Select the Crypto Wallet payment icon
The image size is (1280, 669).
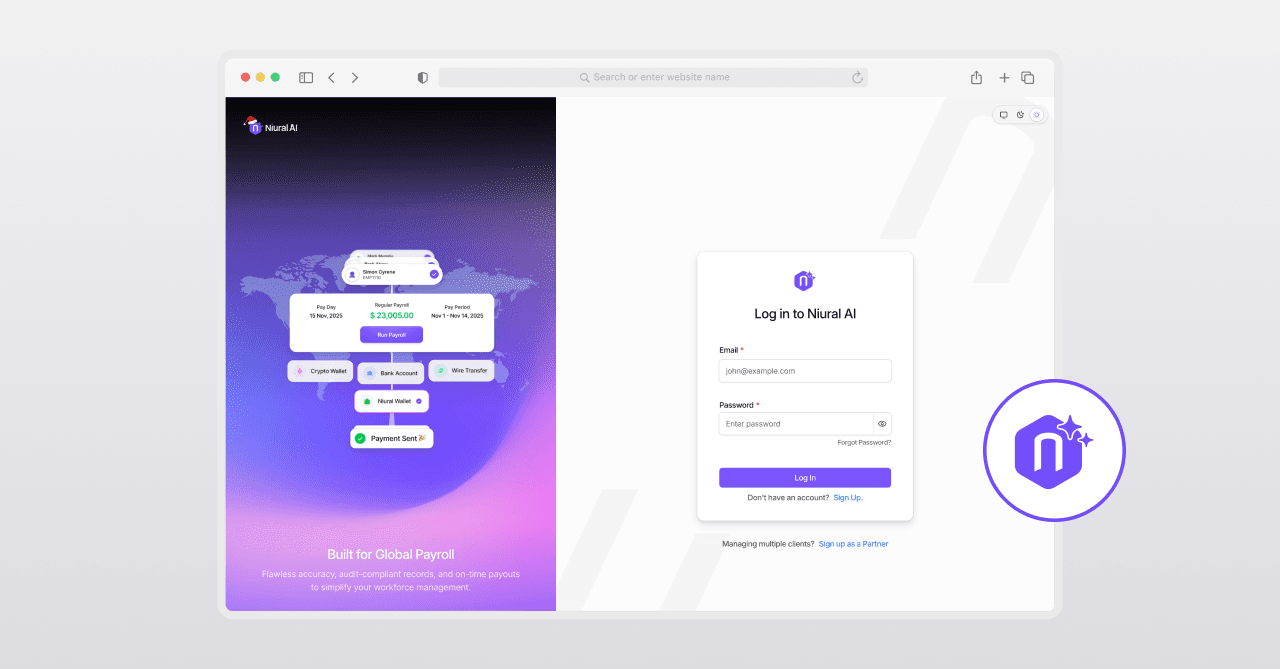tap(300, 371)
